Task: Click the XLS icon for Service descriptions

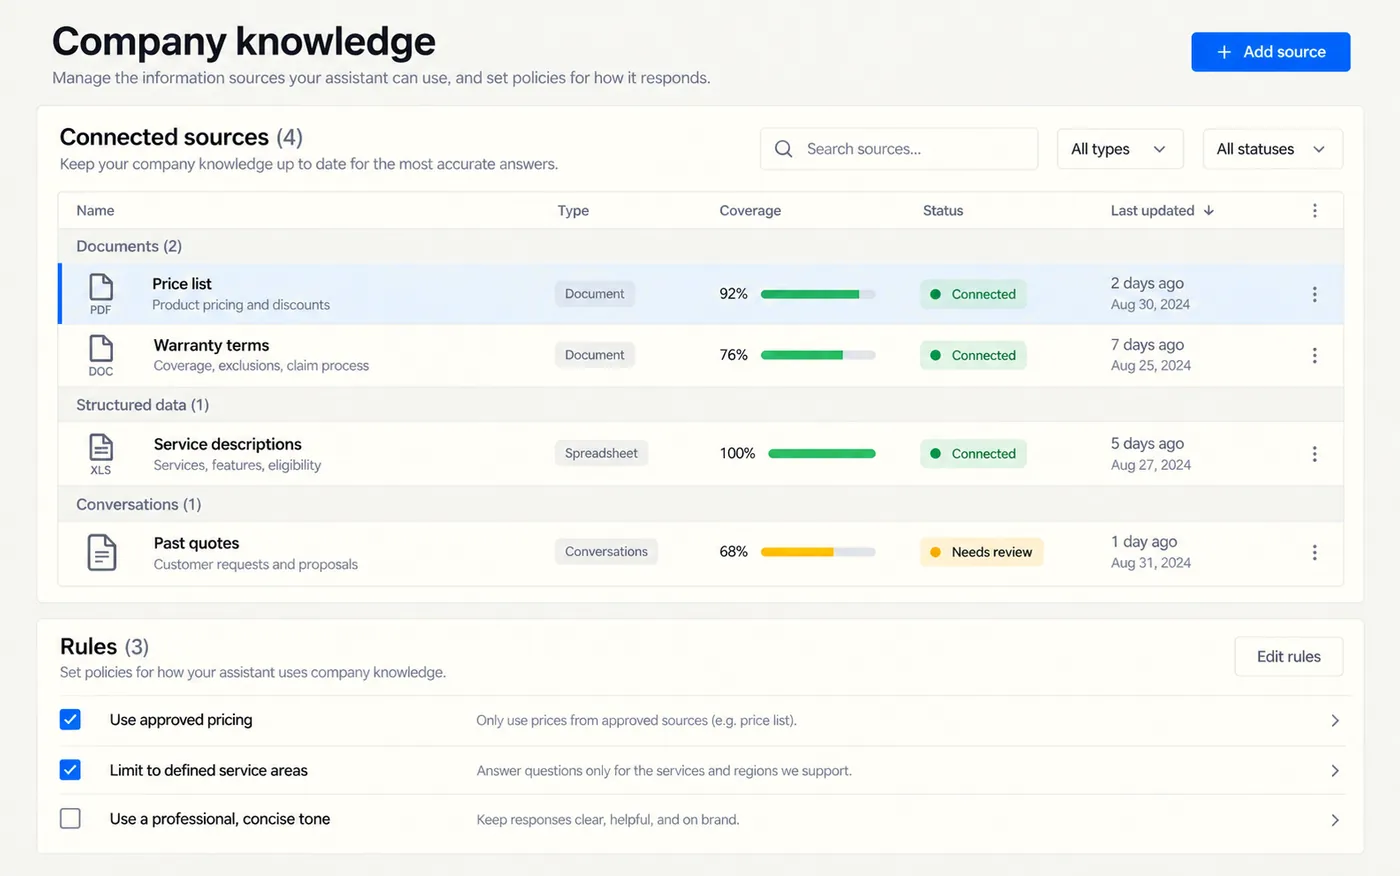Action: [101, 454]
